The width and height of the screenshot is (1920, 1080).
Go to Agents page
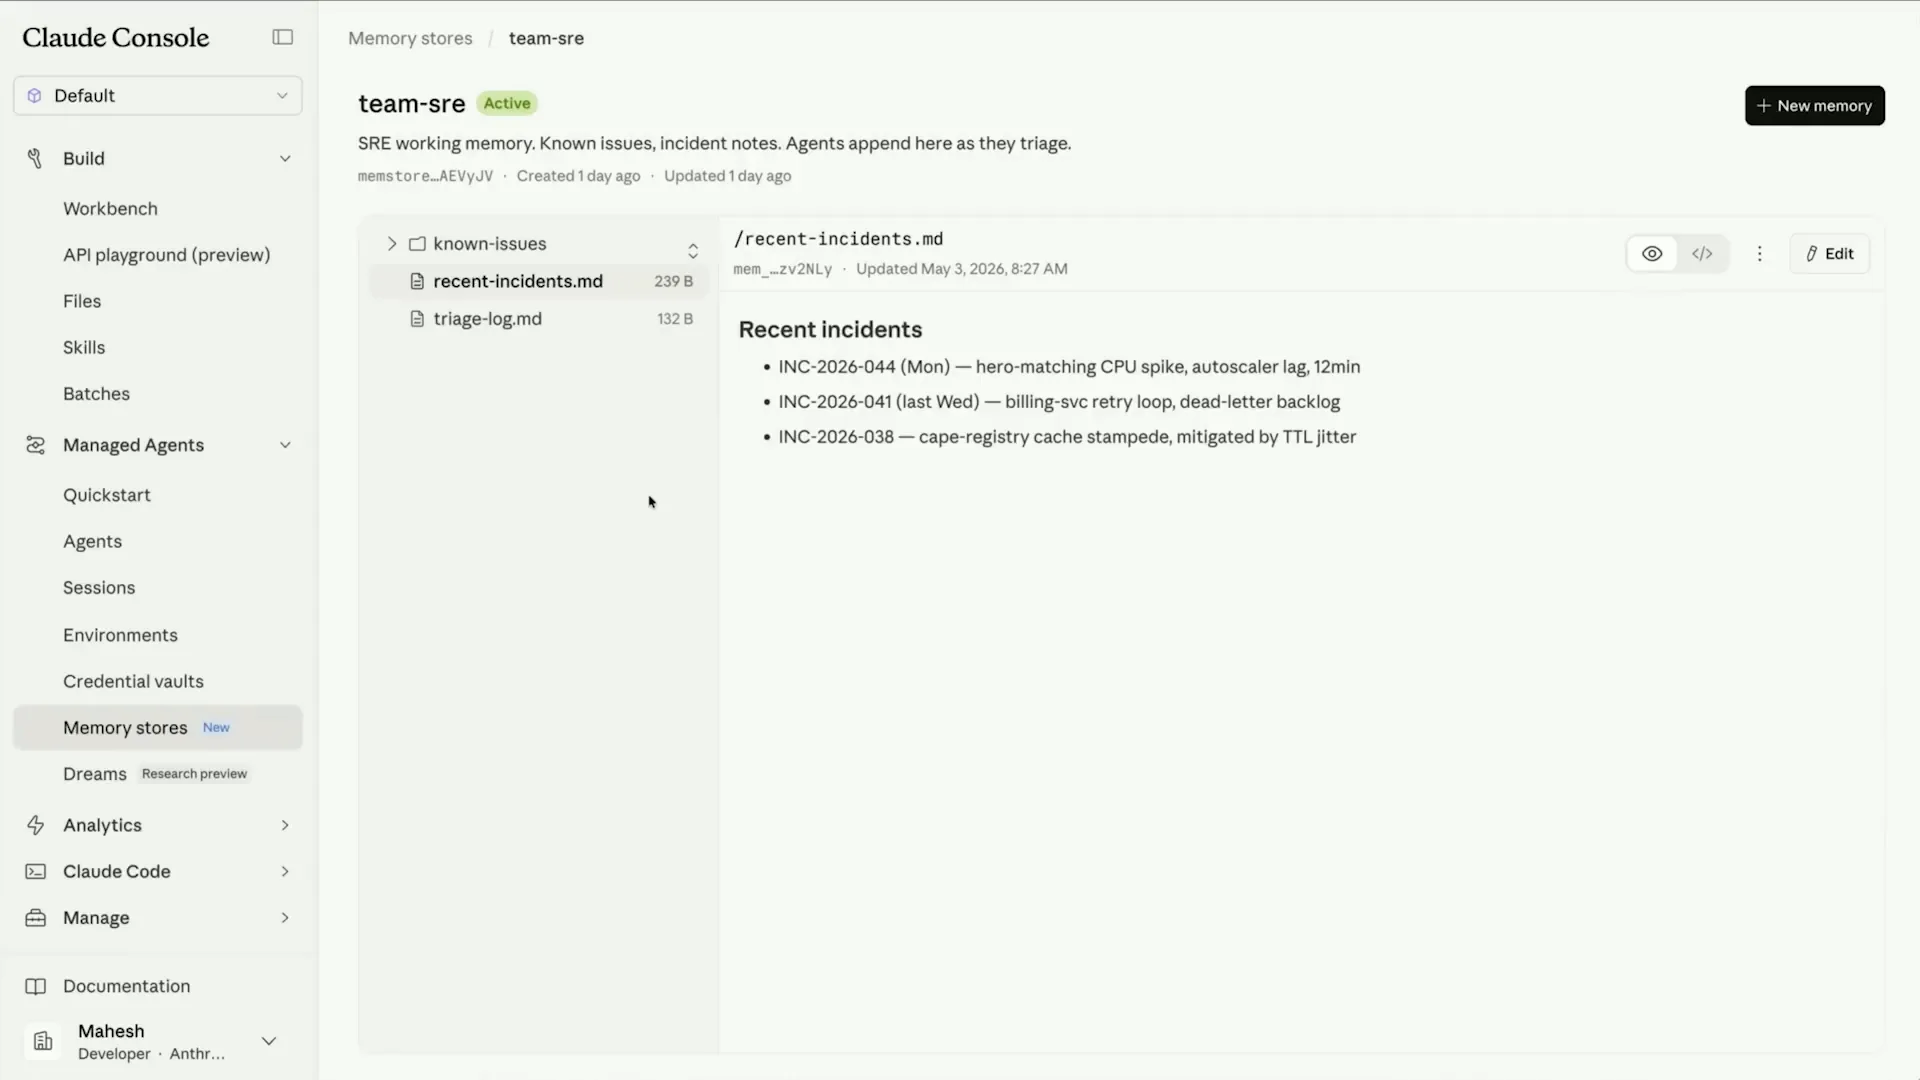coord(92,541)
